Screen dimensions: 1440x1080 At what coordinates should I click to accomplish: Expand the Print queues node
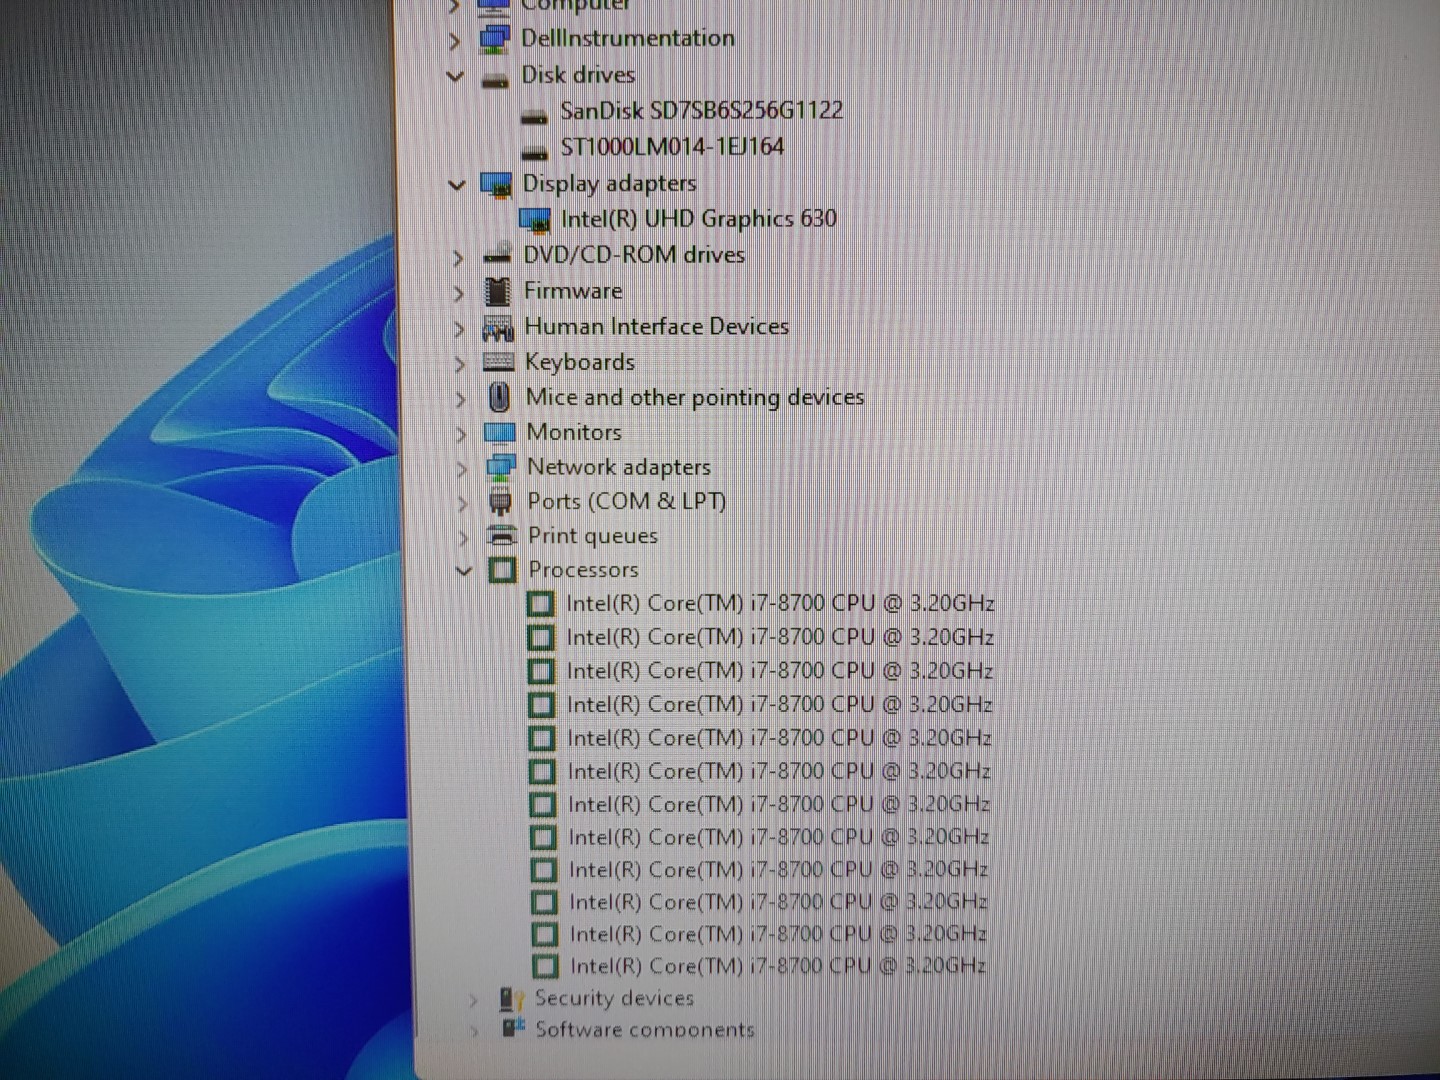463,538
